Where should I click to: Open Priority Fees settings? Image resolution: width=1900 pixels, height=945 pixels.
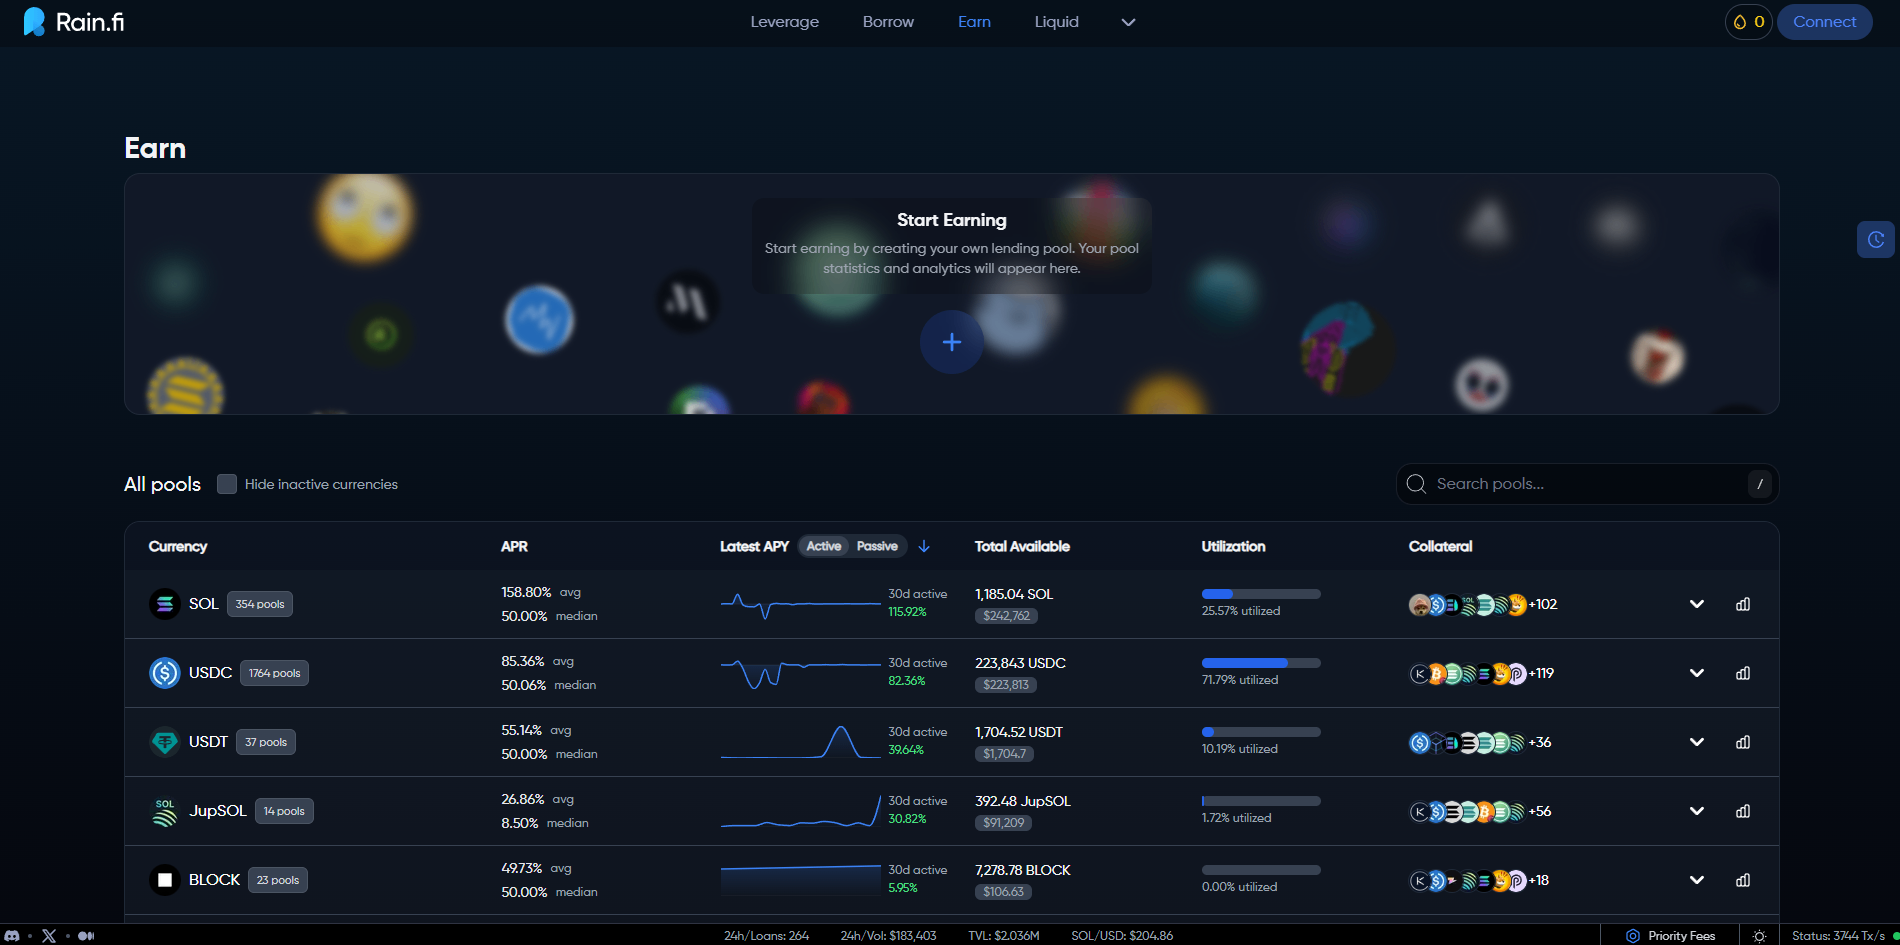tap(1670, 936)
